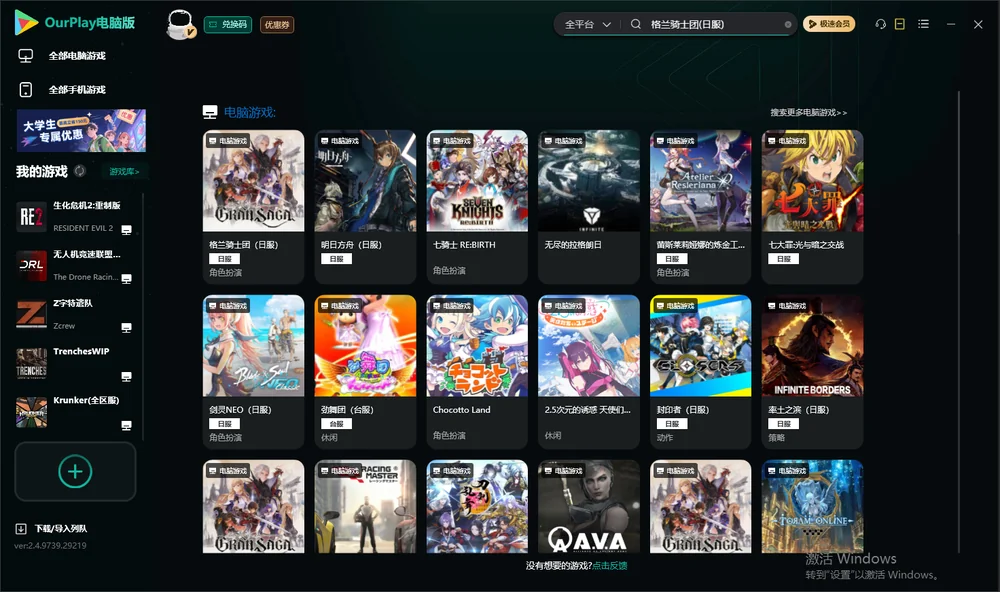The image size is (1000, 592).
Task: Click the 电脑游戏 section monitor icon
Action: [210, 112]
